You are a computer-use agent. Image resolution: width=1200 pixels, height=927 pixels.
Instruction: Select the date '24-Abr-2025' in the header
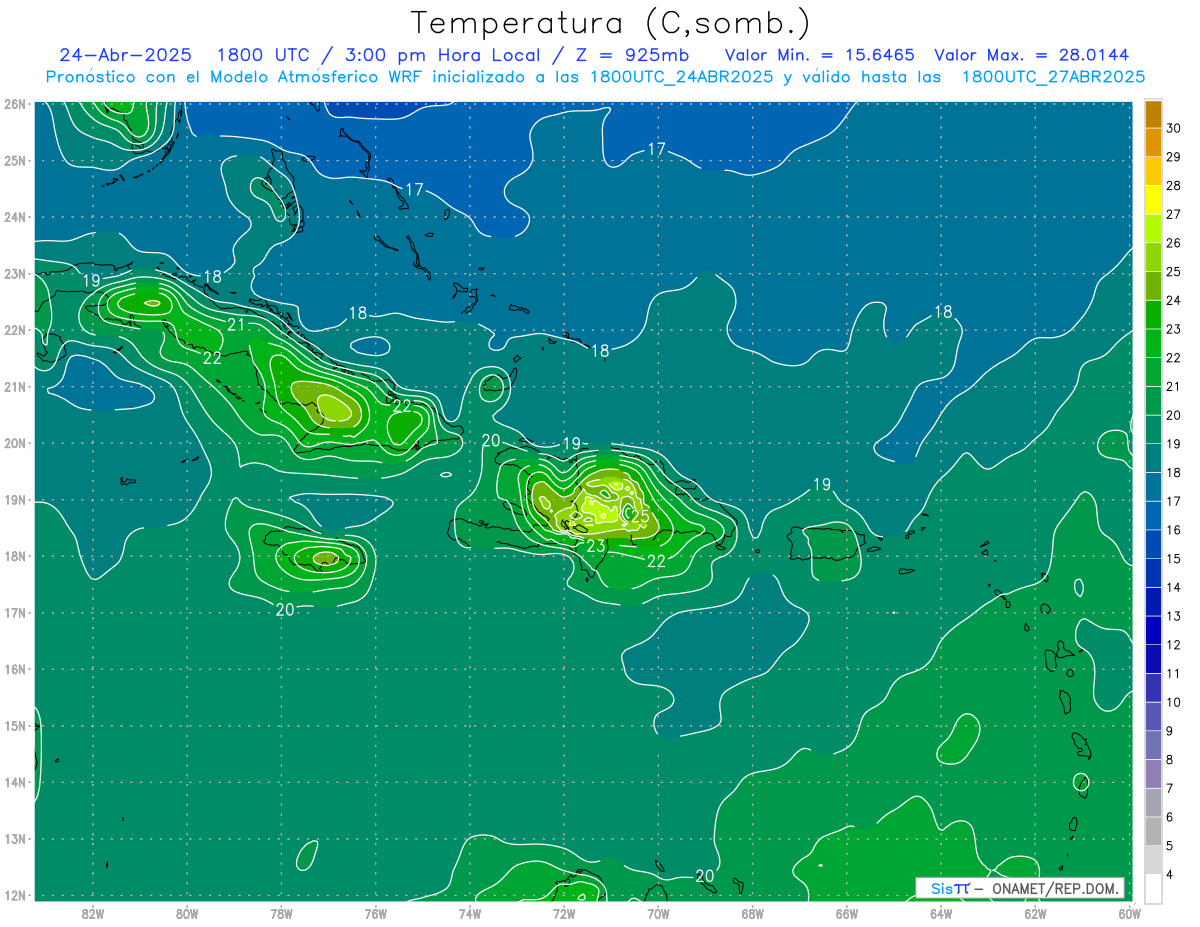125,55
